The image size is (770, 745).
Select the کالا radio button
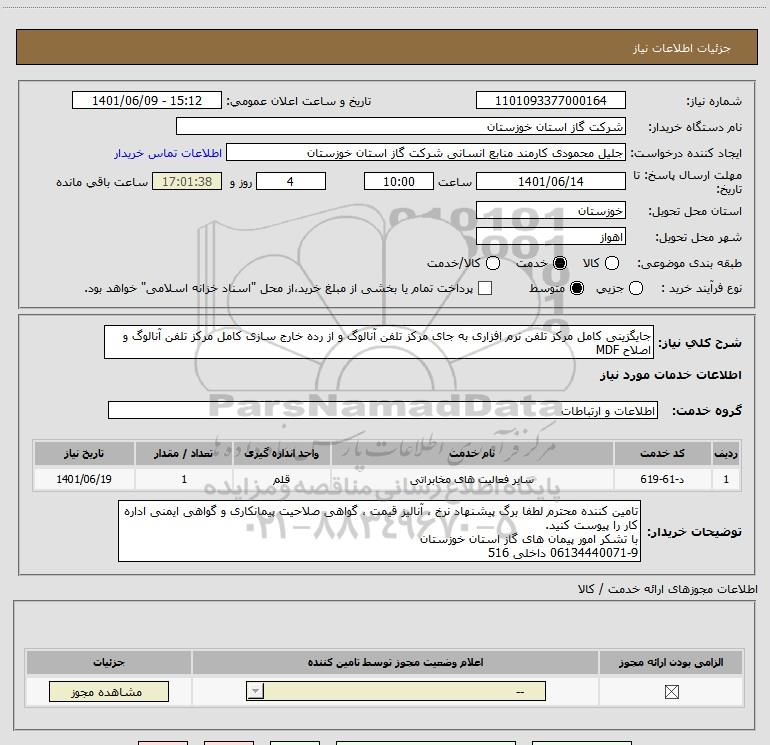pyautogui.click(x=612, y=263)
